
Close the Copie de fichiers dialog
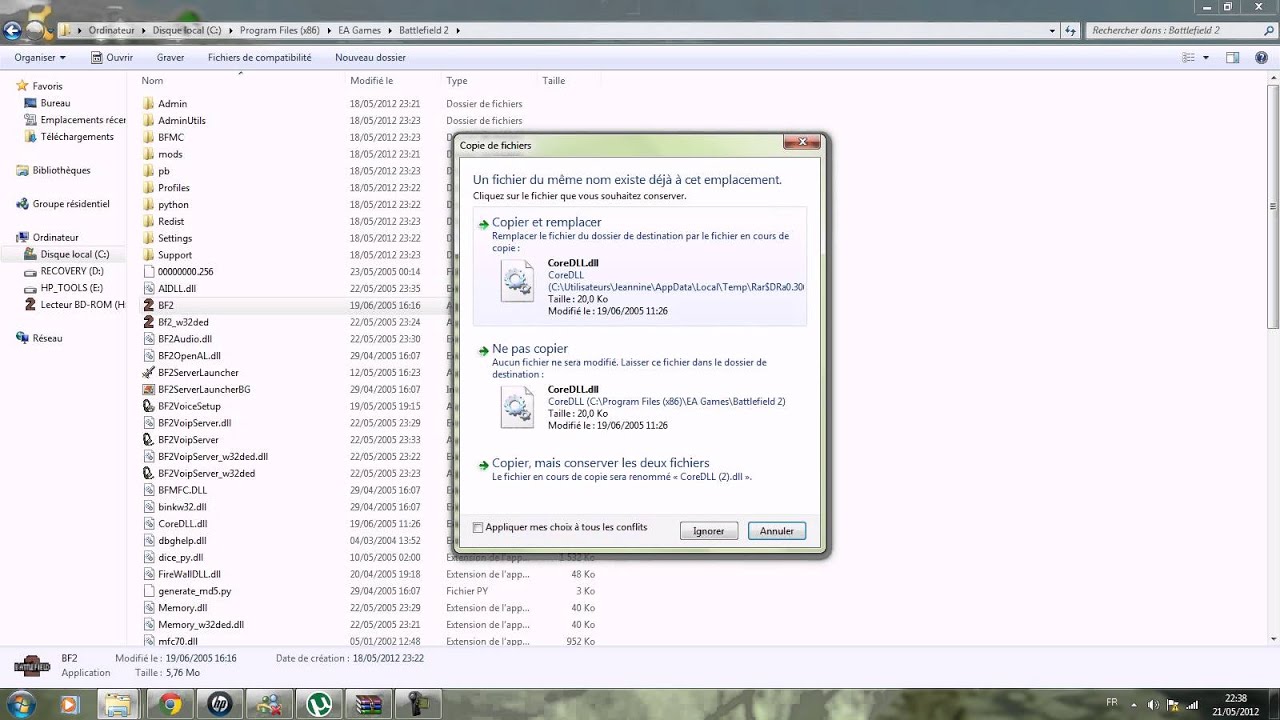802,143
